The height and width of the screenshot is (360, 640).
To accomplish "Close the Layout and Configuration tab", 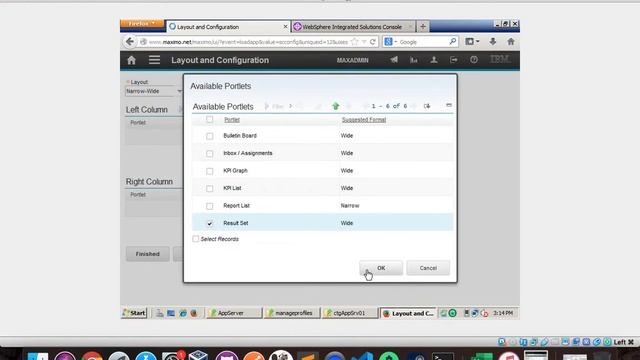I will 285,27.
